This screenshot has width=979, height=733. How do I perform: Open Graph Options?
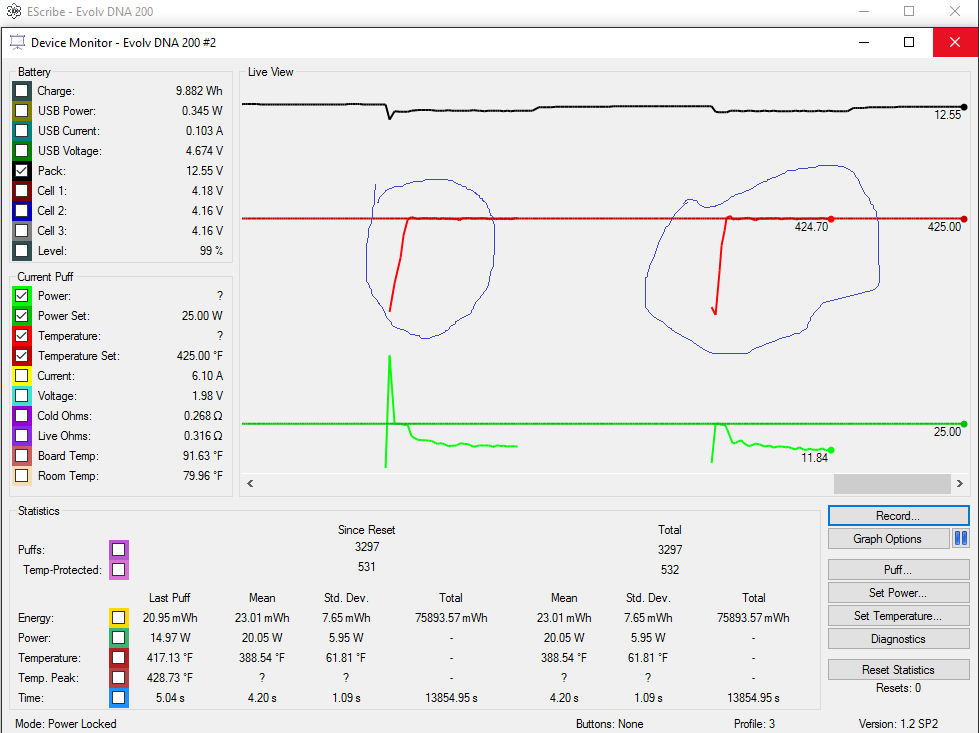887,538
